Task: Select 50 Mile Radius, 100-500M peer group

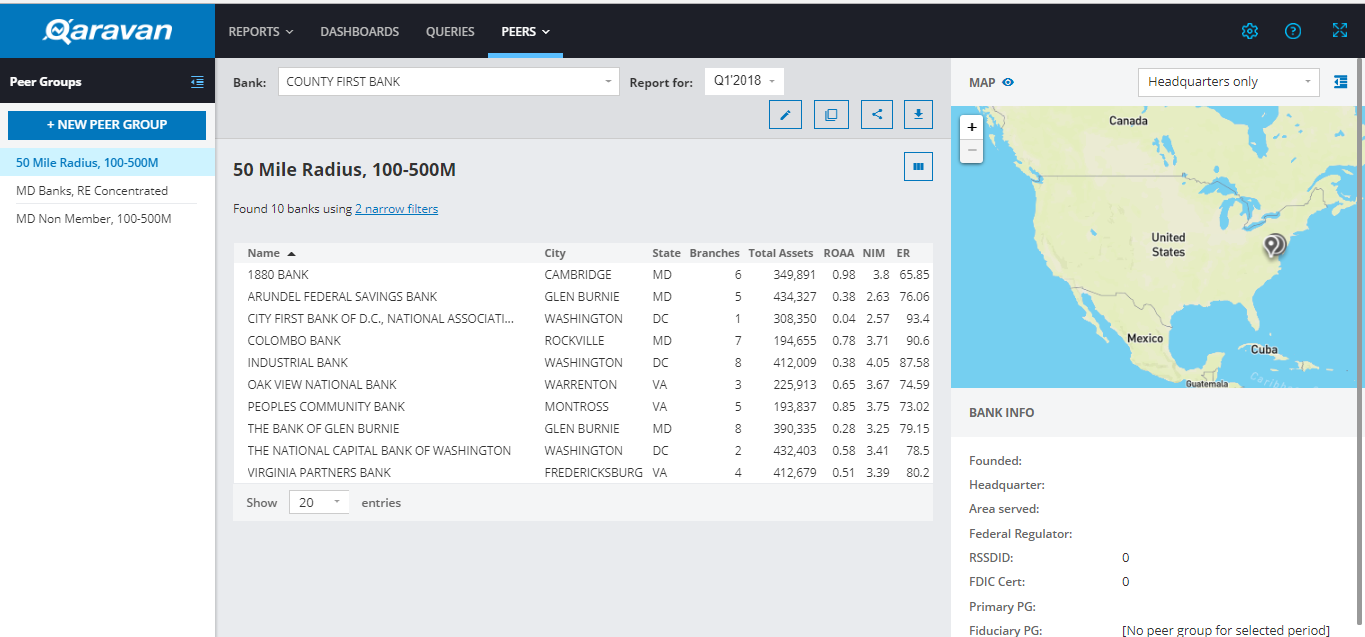Action: (107, 162)
